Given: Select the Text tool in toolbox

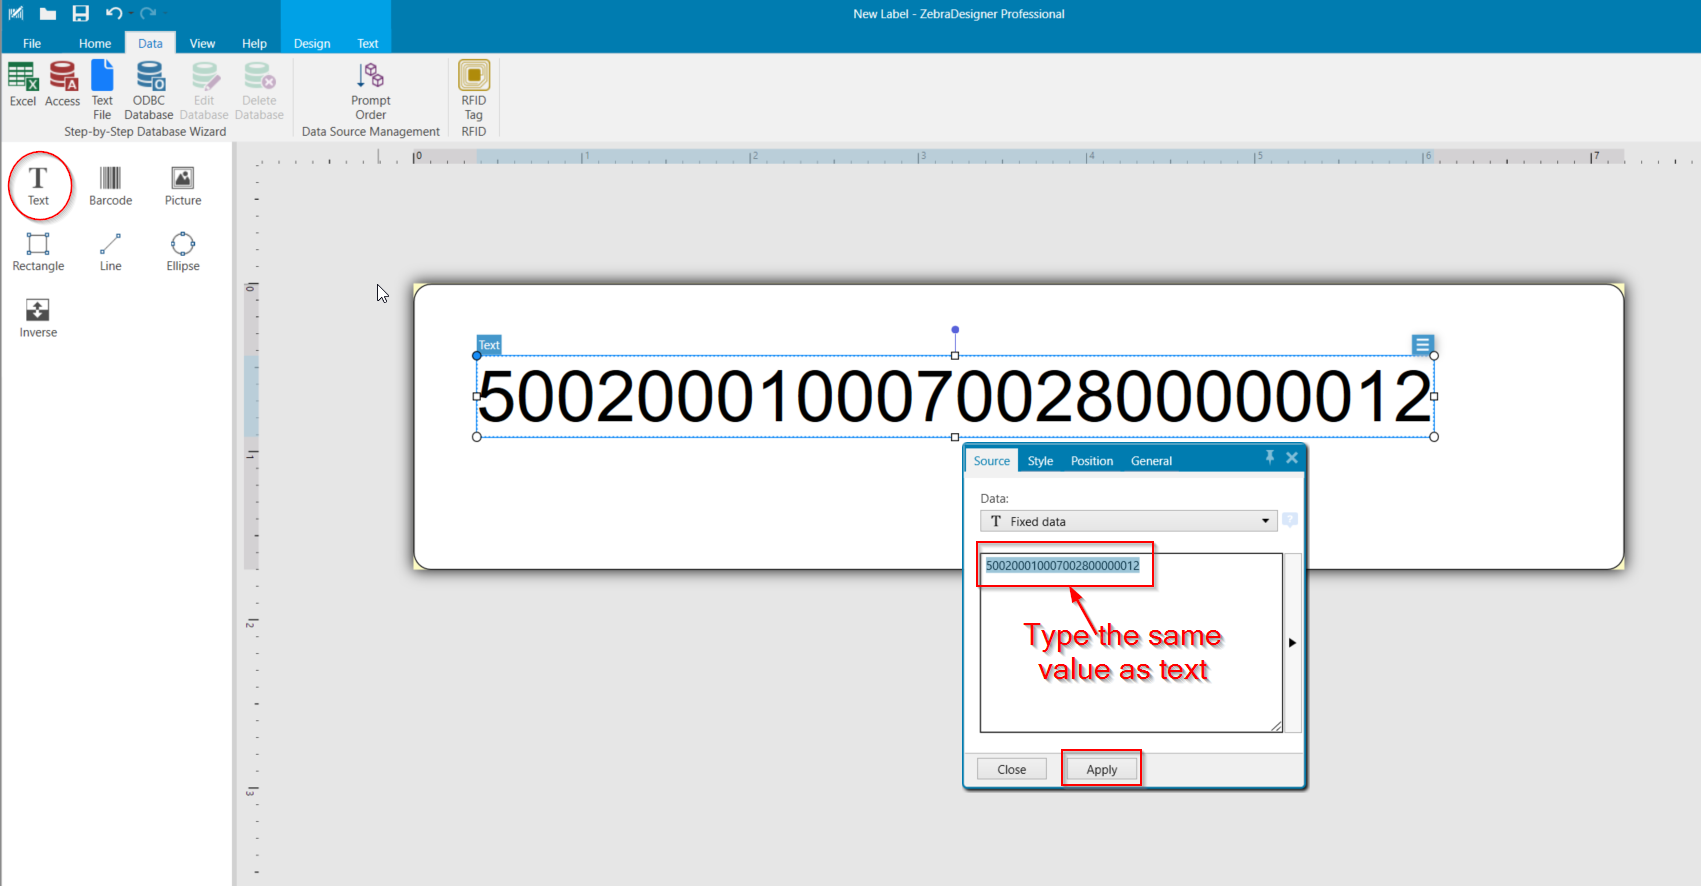Looking at the screenshot, I should point(38,185).
